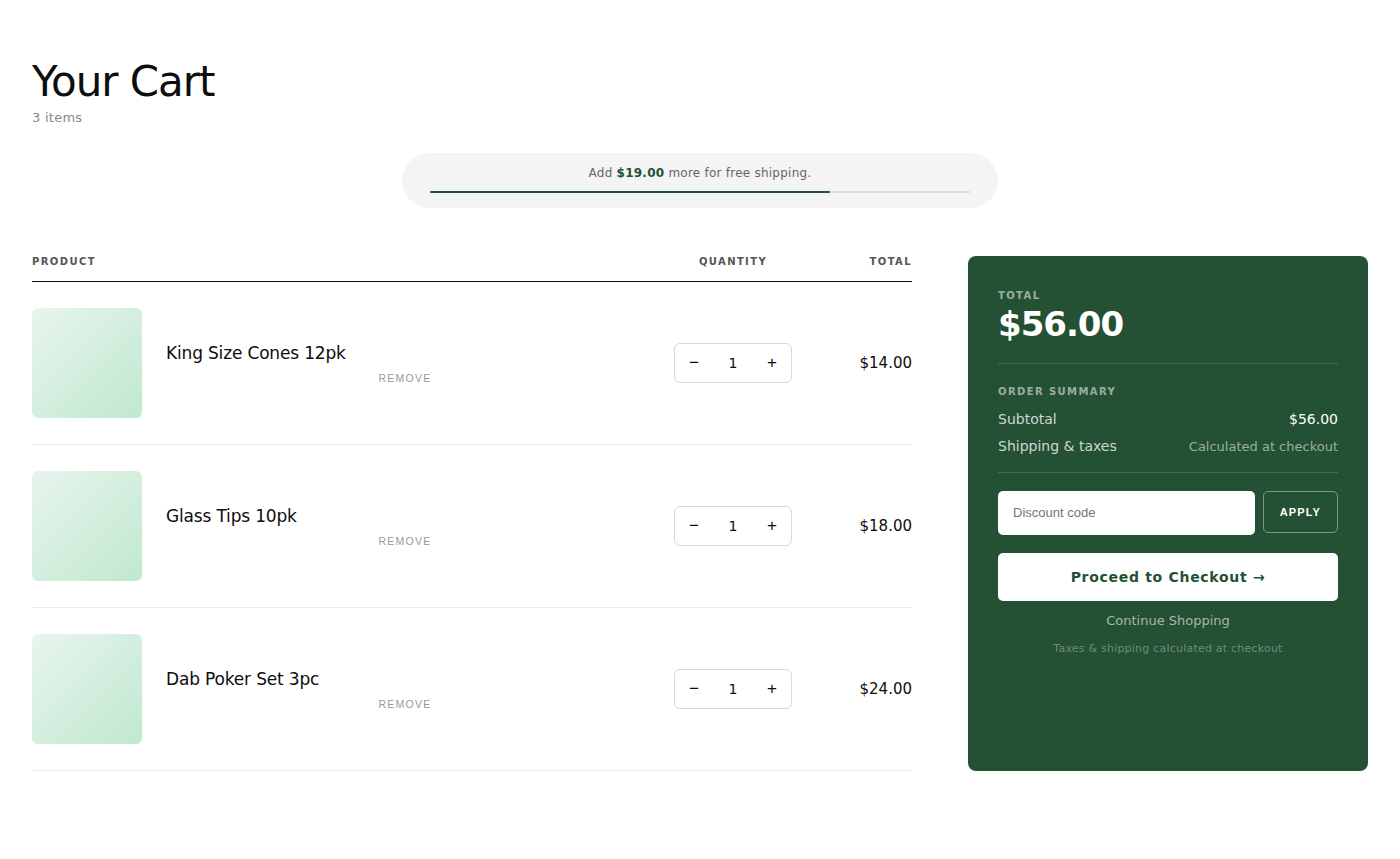
Task: Click the quantity value for Dab Poker Set
Action: pyautogui.click(x=733, y=689)
